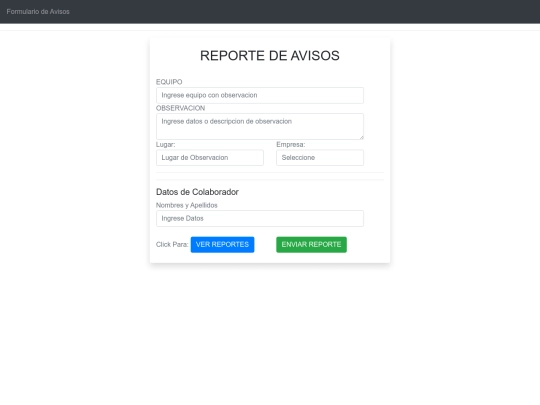The image size is (540, 405).
Task: Click into the OBSERVACION text area
Action: 260,126
